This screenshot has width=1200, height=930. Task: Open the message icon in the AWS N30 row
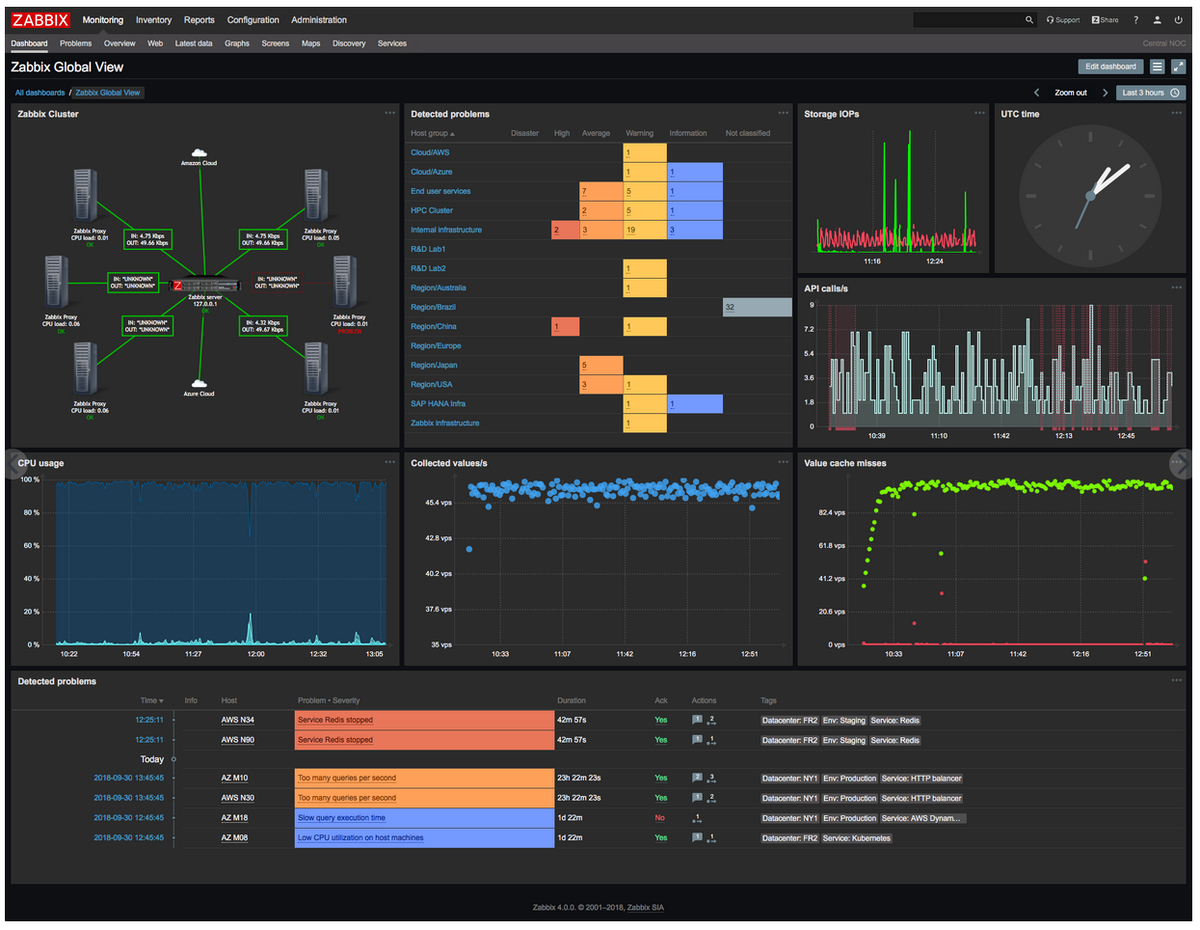click(697, 798)
